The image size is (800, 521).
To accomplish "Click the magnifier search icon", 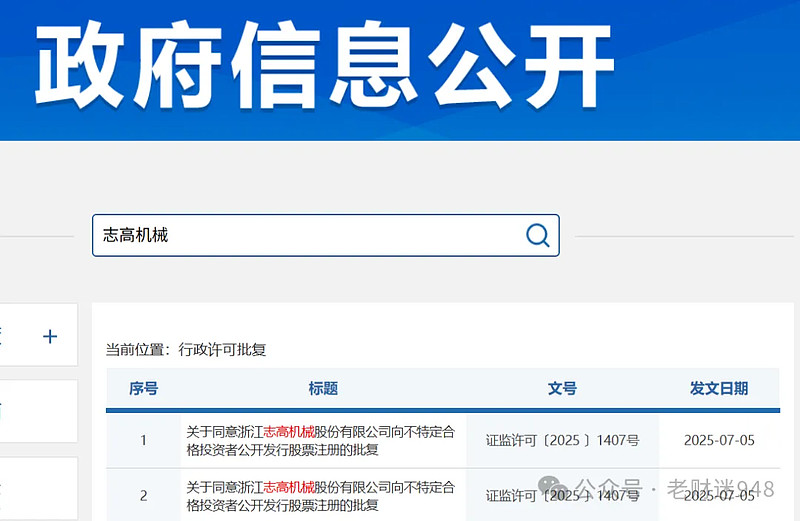I will pyautogui.click(x=538, y=235).
